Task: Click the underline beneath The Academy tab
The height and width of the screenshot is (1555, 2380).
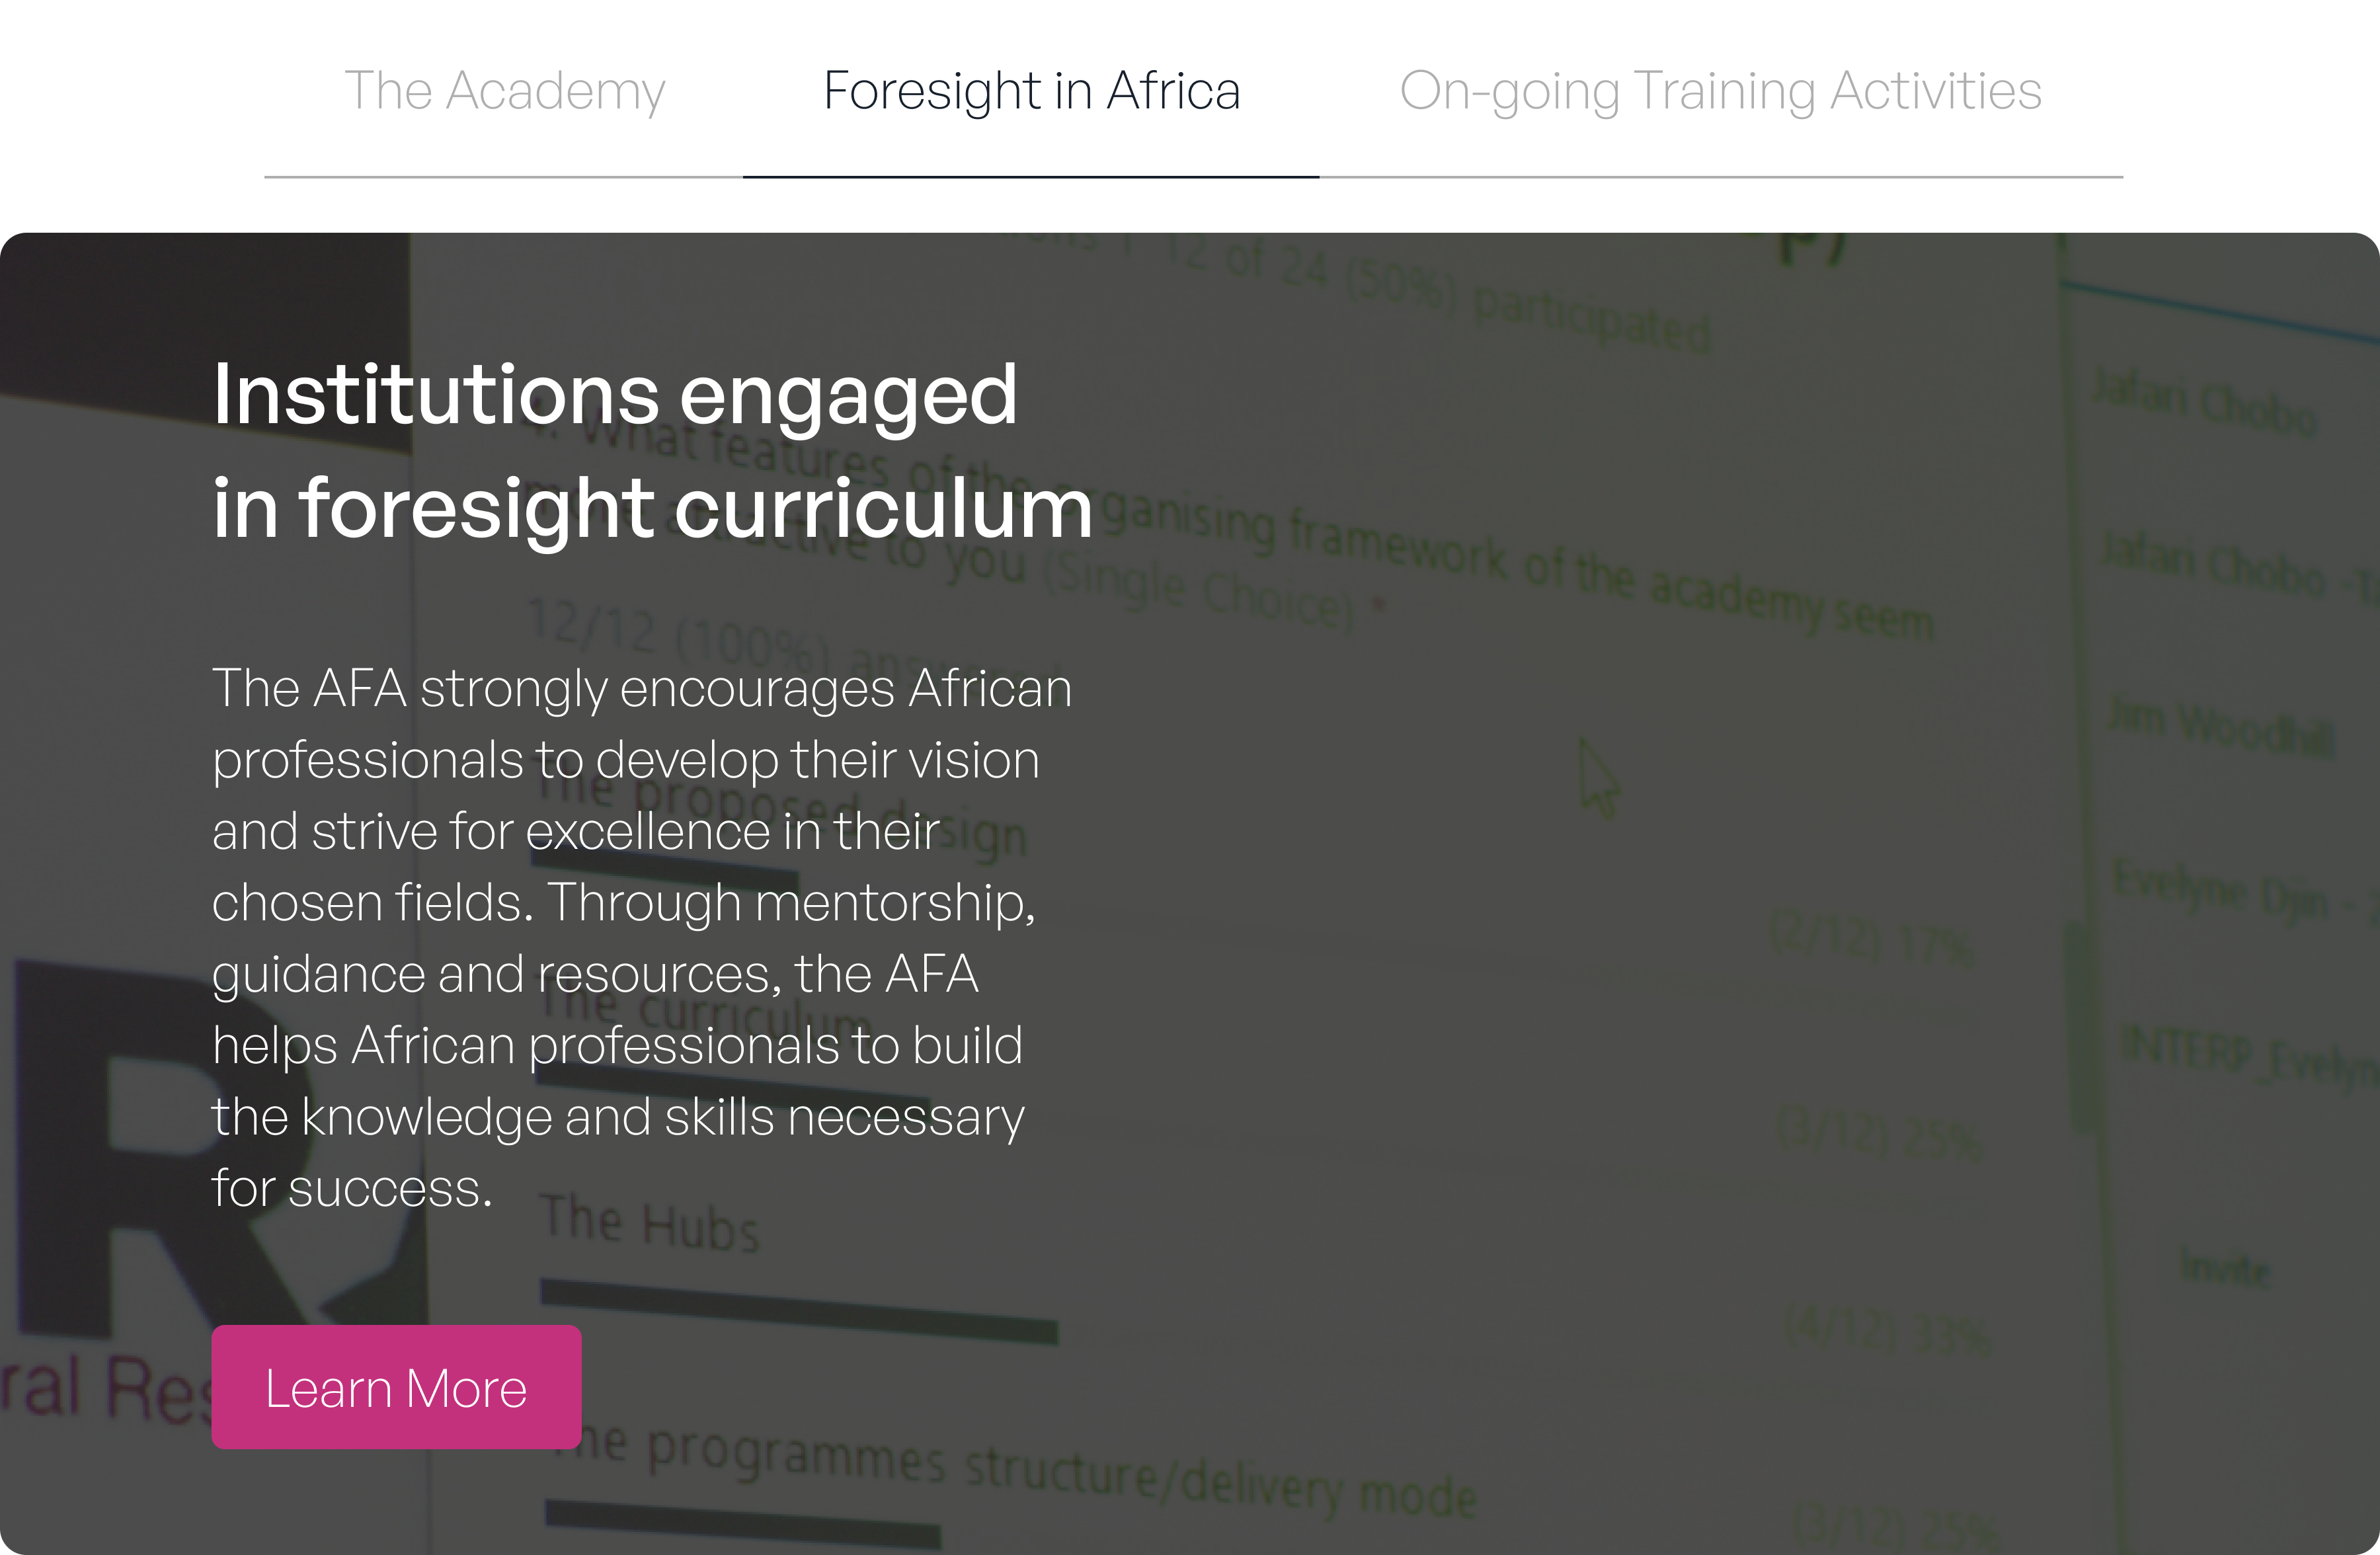Action: pyautogui.click(x=503, y=177)
